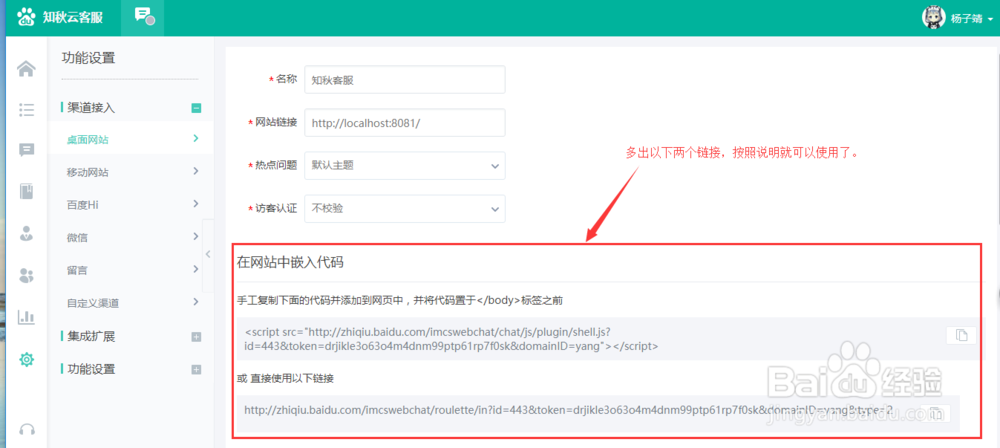Click the 在网站中嵌入代码 heading
The image size is (1000, 448).
click(291, 262)
